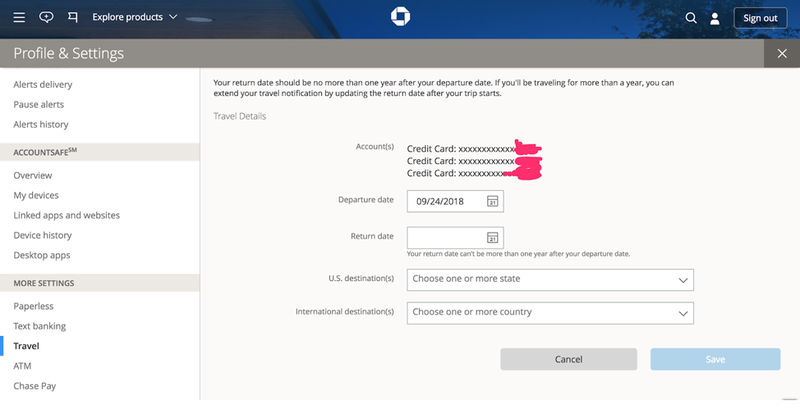Open ATM settings in sidebar
The height and width of the screenshot is (409, 800).
pyautogui.click(x=22, y=366)
